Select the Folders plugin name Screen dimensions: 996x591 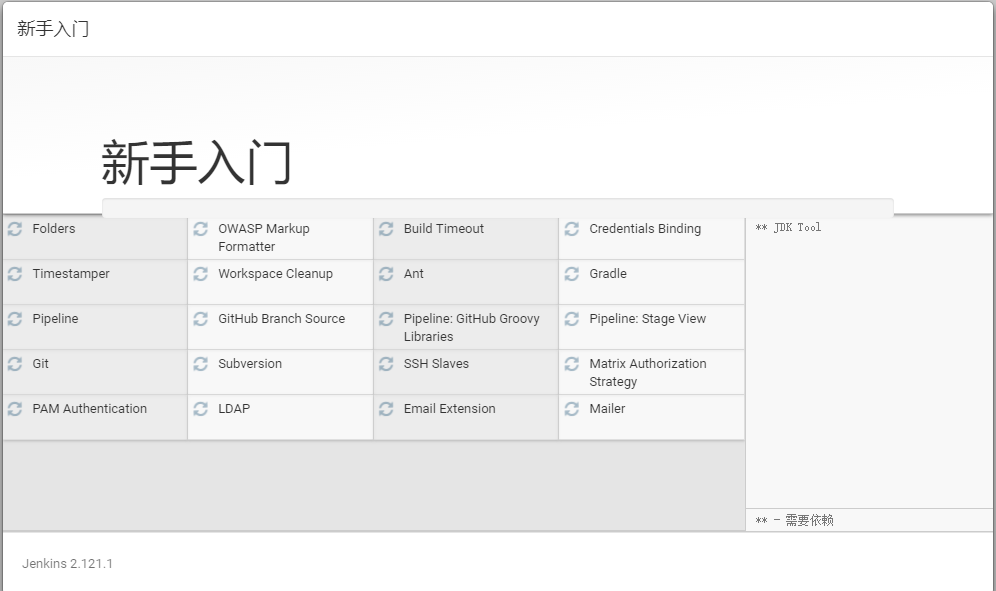pos(54,229)
